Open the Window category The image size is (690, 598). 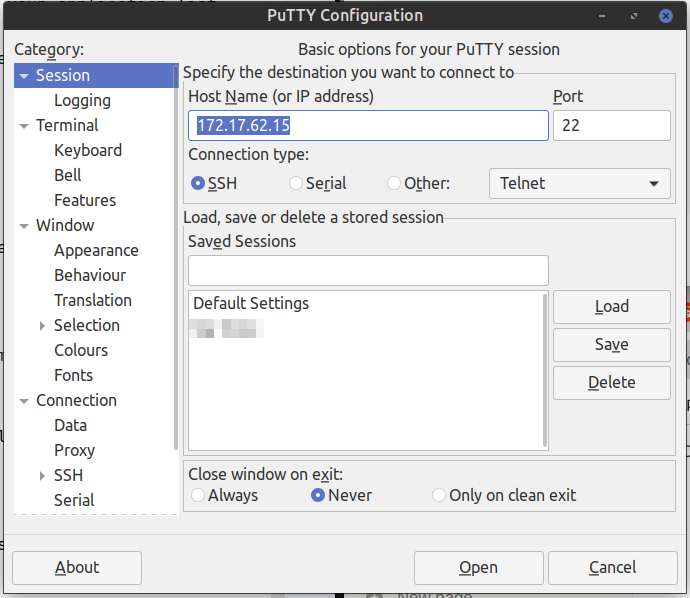[x=65, y=225]
